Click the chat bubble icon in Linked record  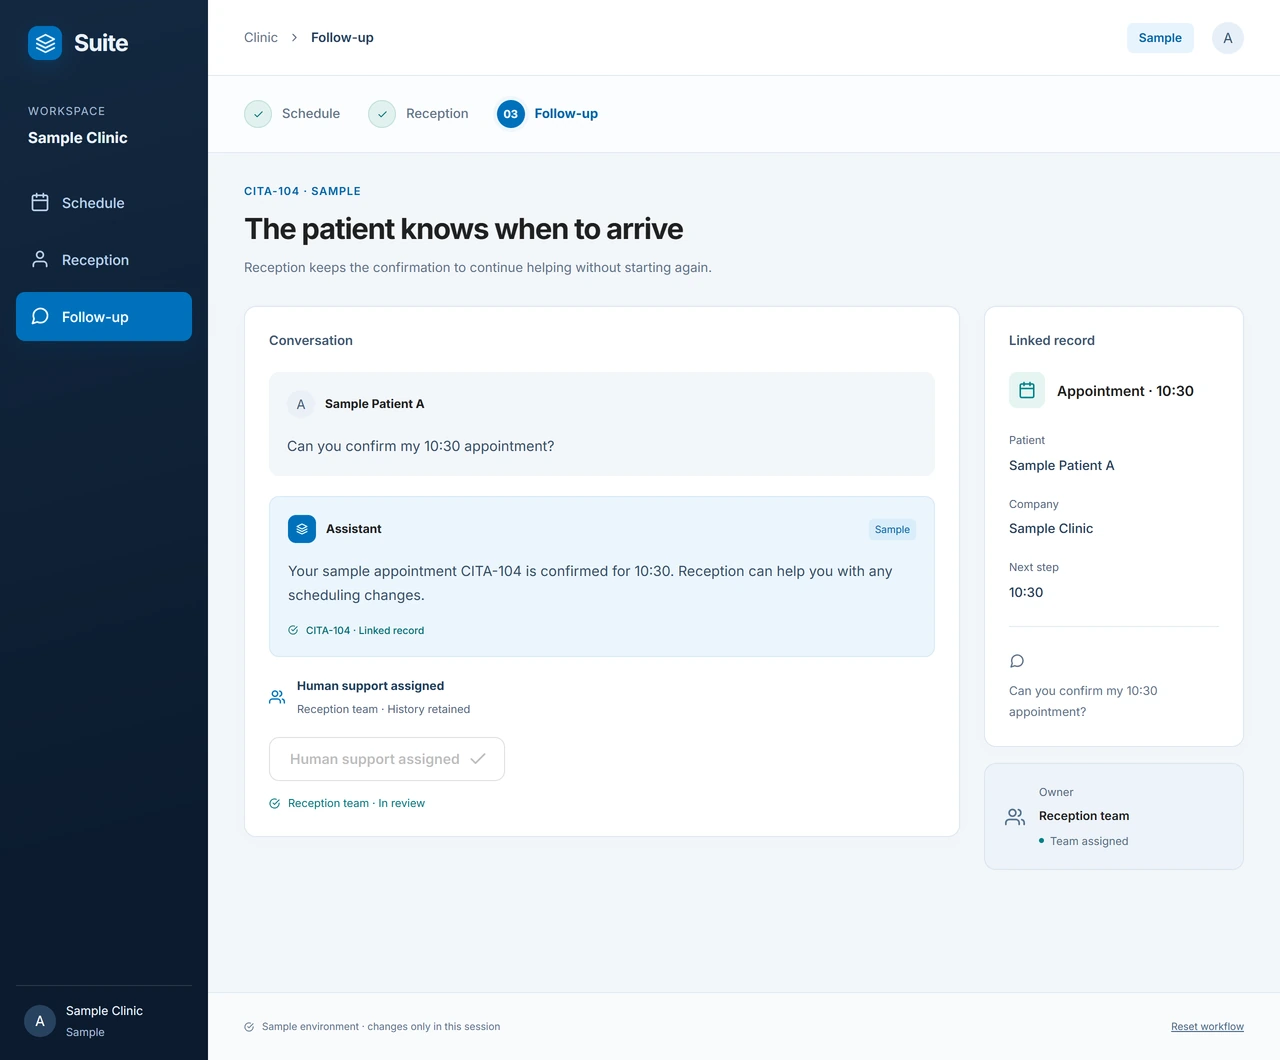(x=1017, y=661)
